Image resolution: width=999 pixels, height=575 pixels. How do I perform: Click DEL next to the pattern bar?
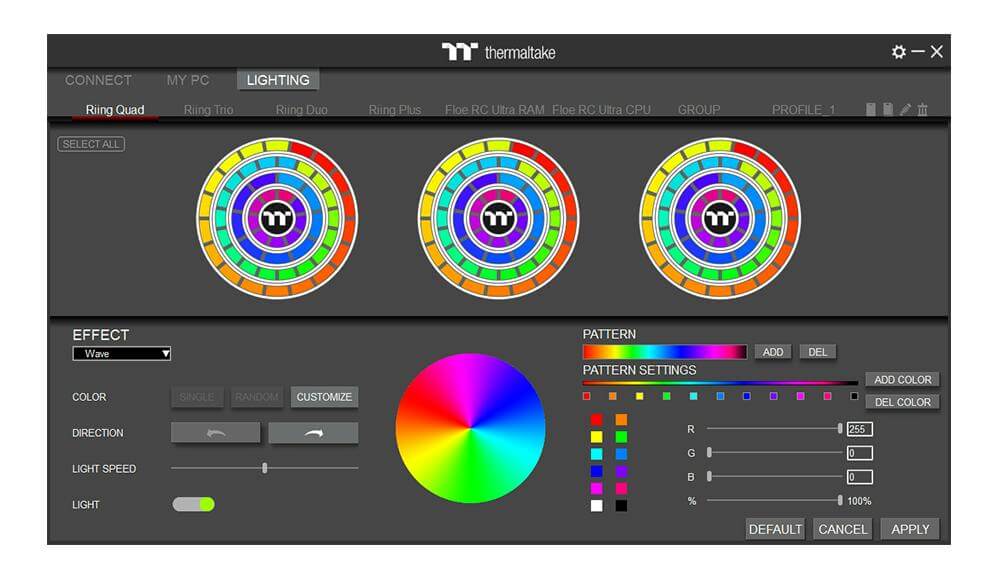point(817,352)
